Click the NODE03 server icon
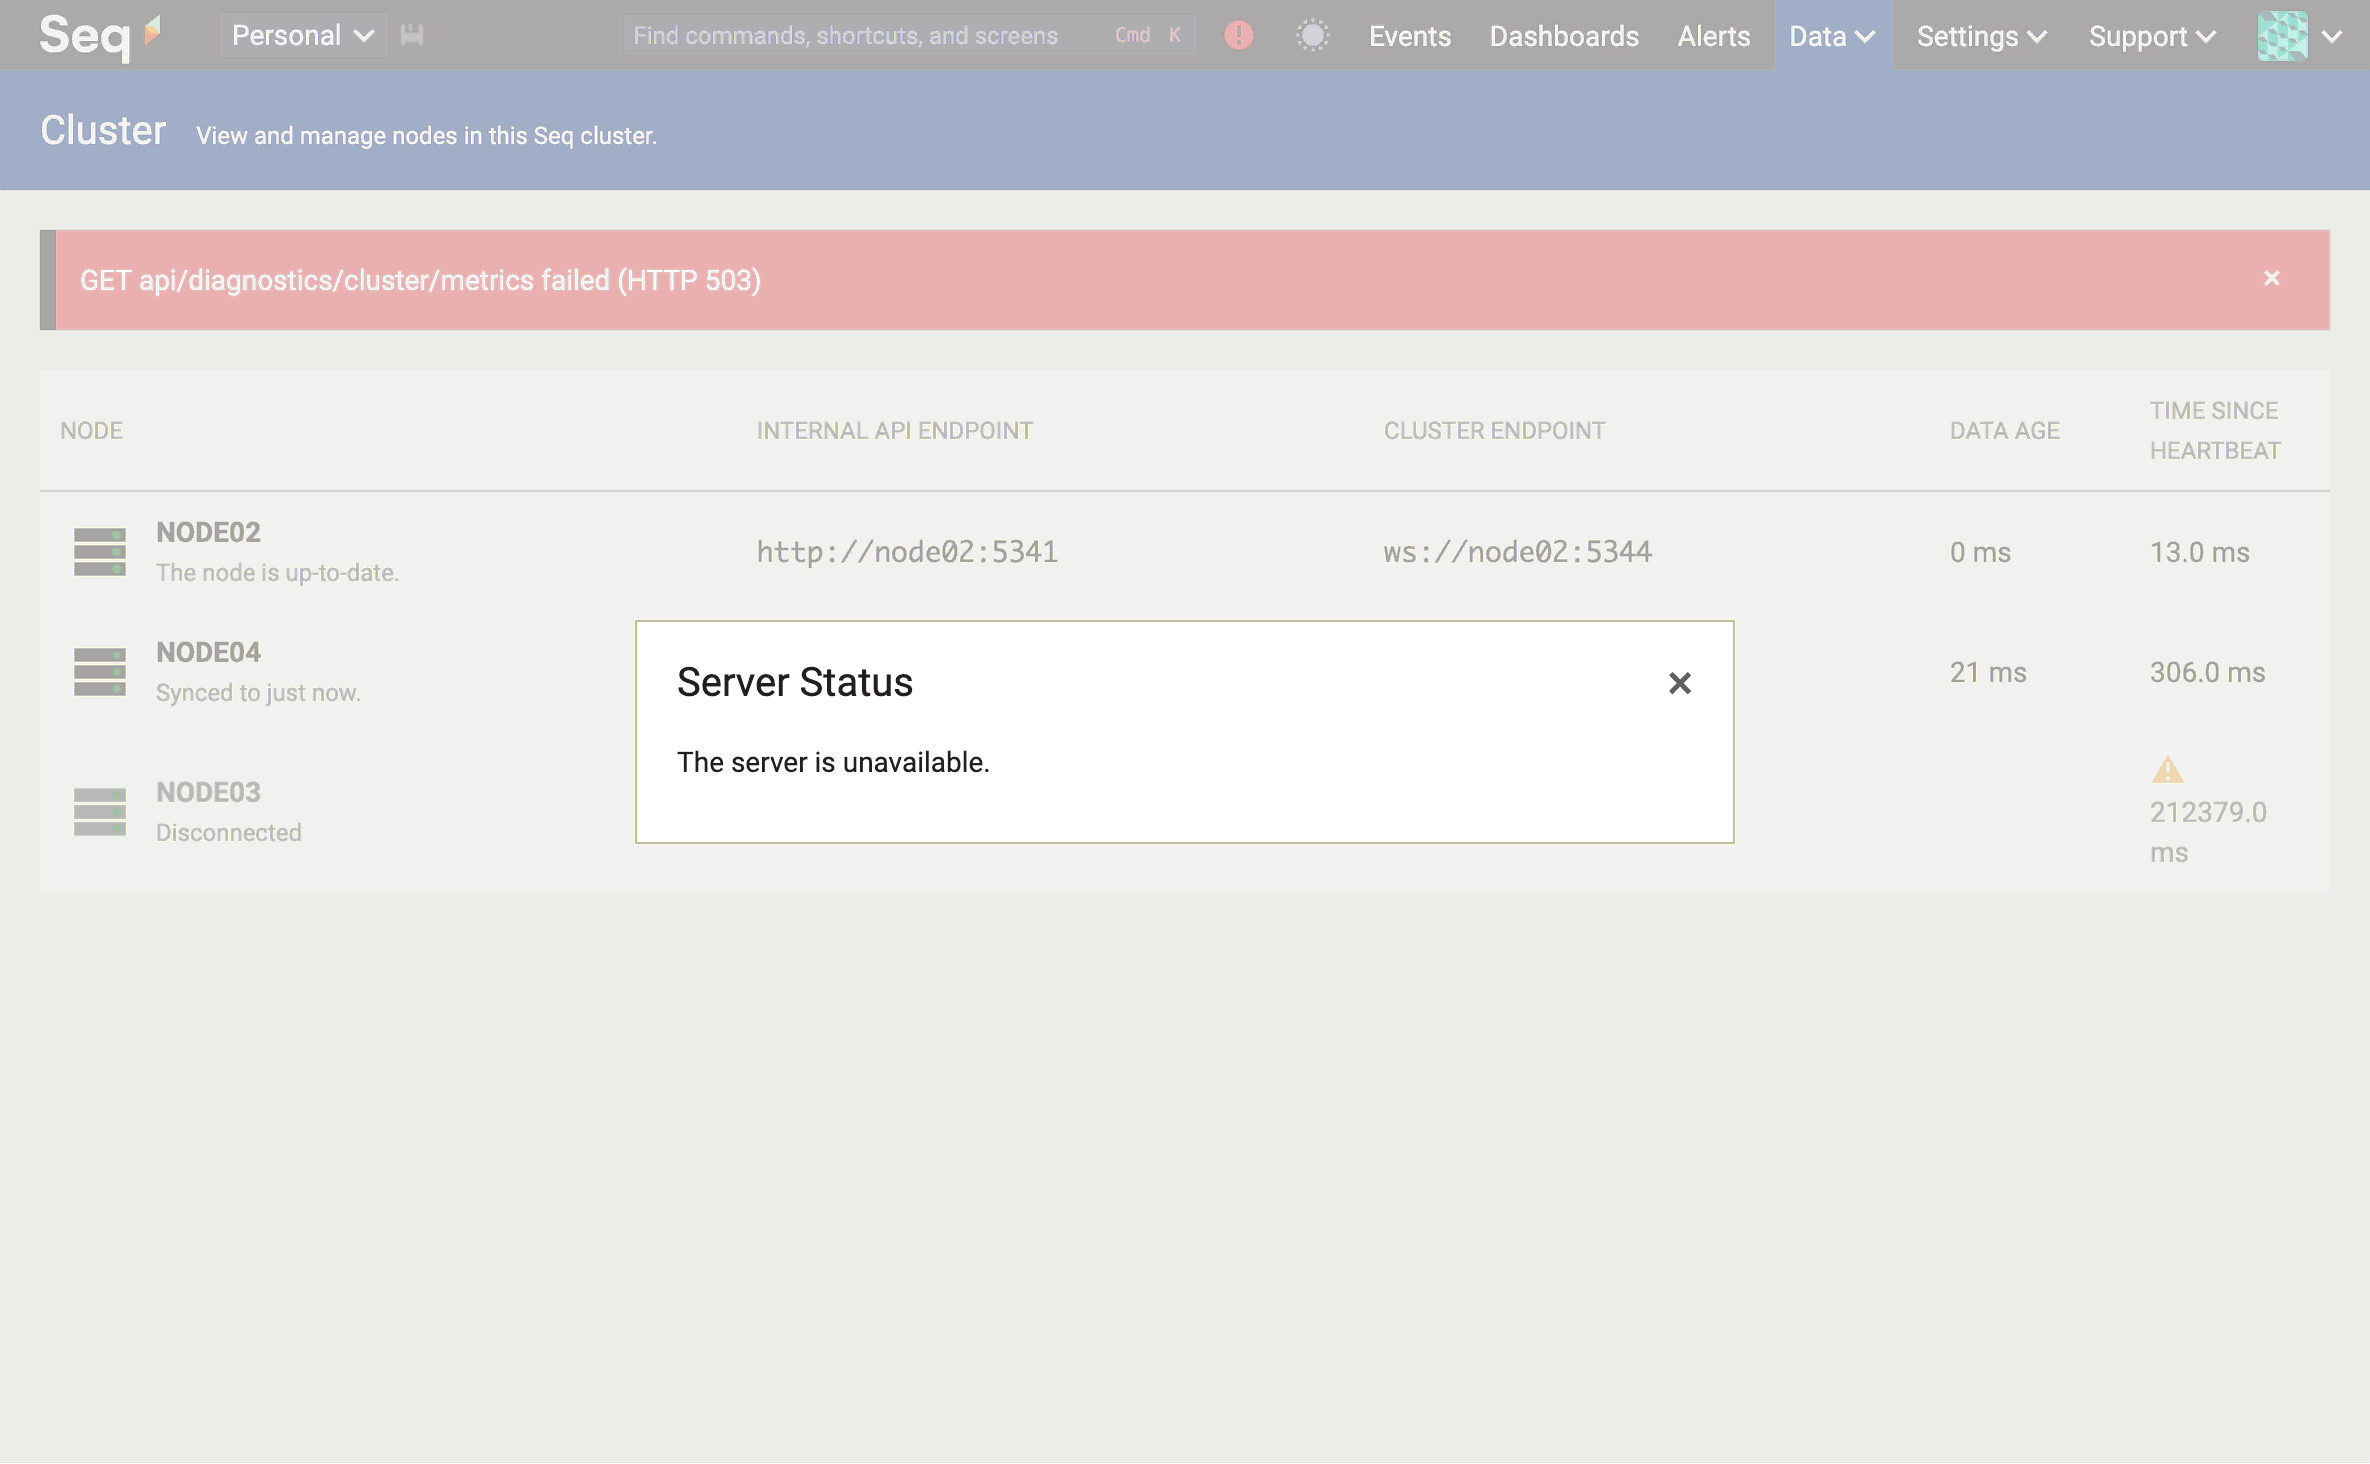The height and width of the screenshot is (1464, 2370). pyautogui.click(x=100, y=812)
